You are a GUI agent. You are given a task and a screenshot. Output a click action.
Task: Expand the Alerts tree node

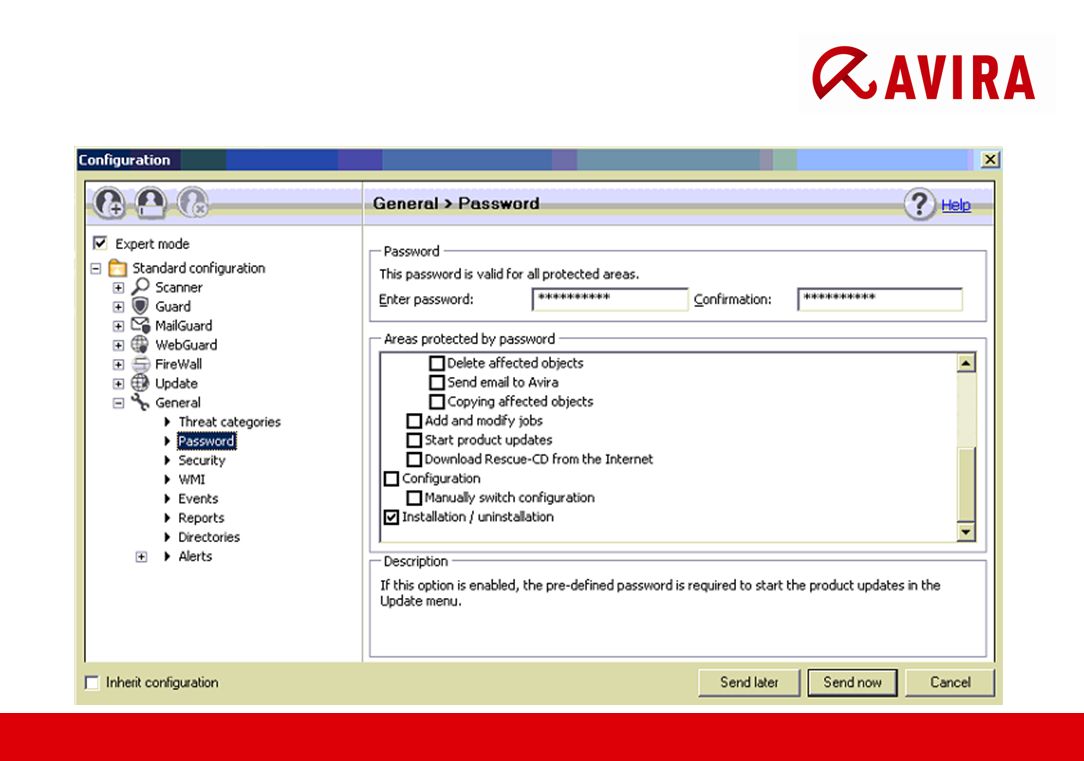click(x=141, y=557)
